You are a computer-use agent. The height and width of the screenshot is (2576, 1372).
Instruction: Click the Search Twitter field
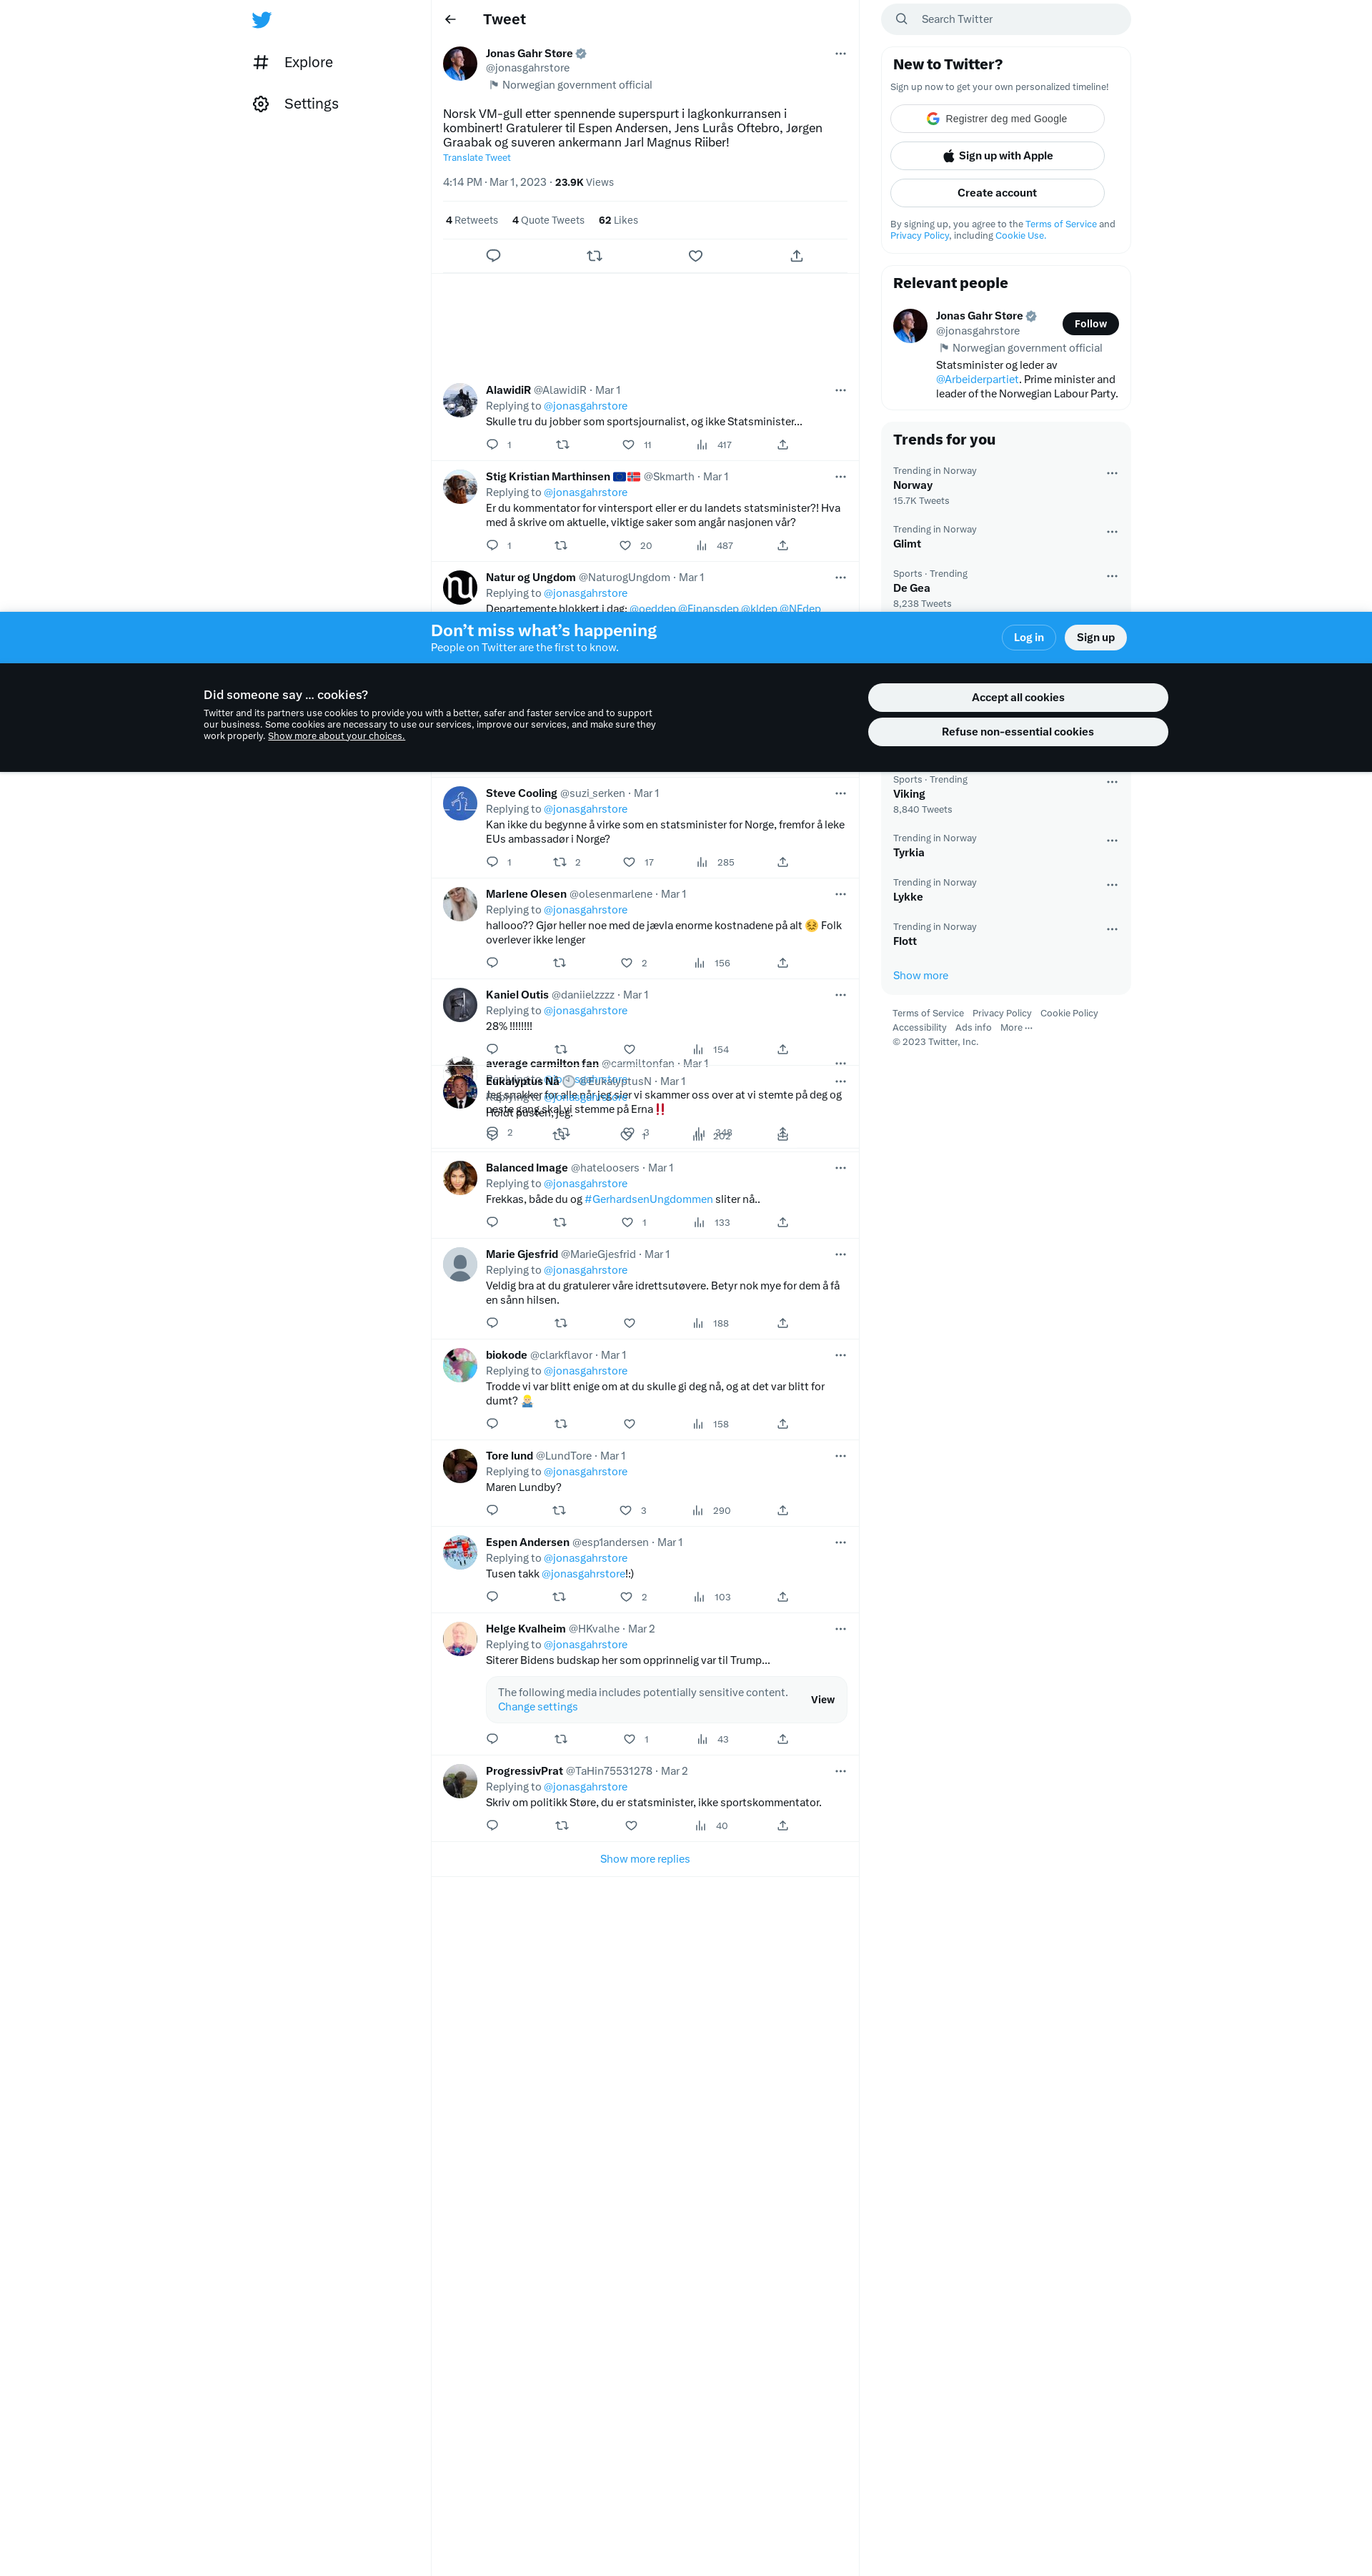click(1006, 19)
